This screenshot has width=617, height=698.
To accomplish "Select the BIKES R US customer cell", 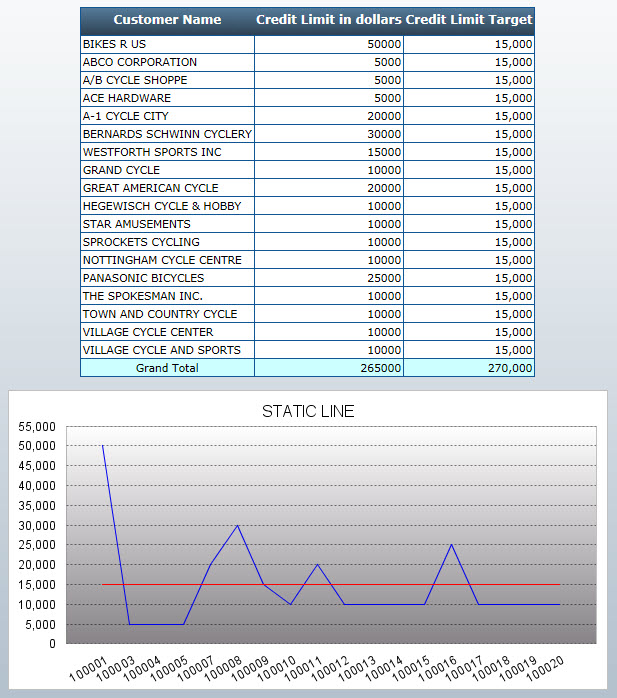I will (167, 45).
